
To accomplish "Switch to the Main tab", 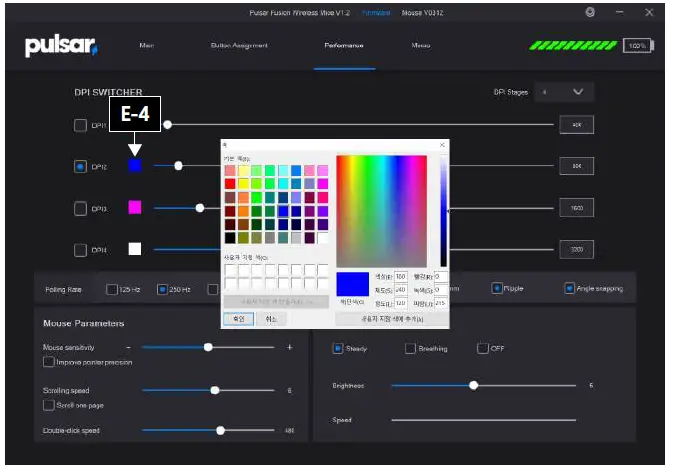I will point(146,45).
